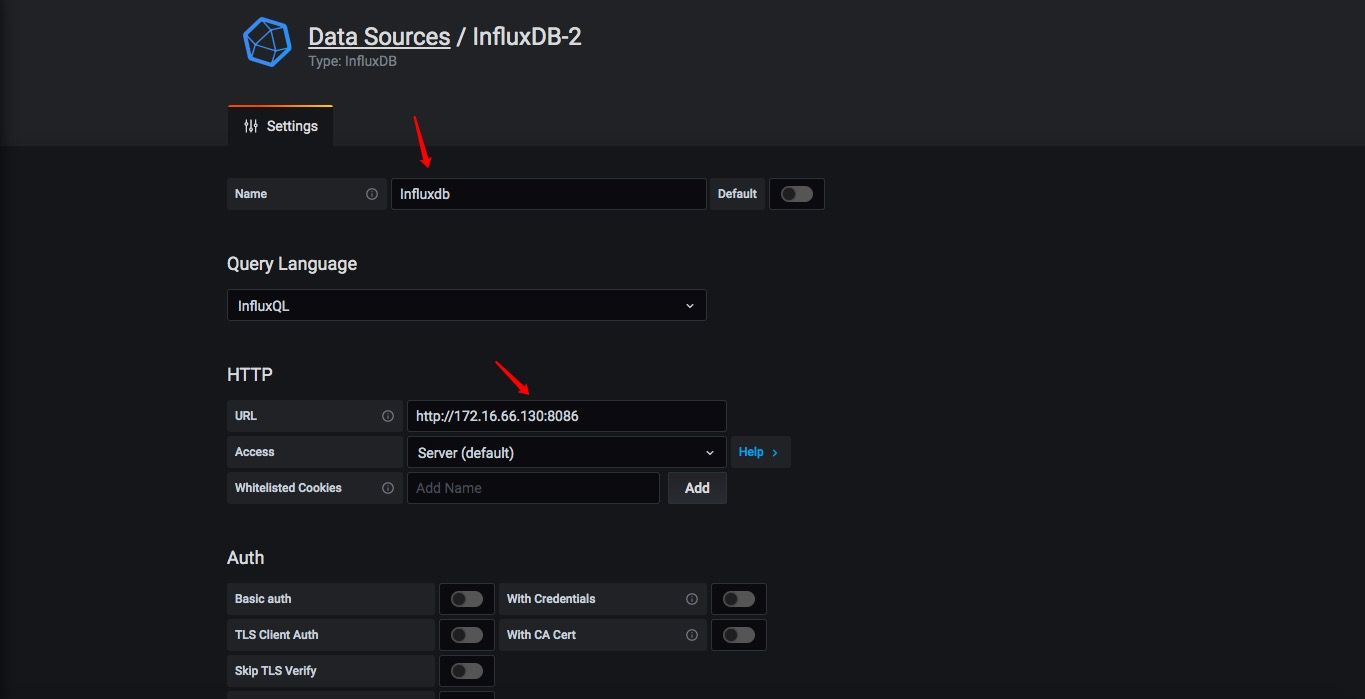The width and height of the screenshot is (1365, 699).
Task: Show the With Credentials info icon
Action: [692, 599]
